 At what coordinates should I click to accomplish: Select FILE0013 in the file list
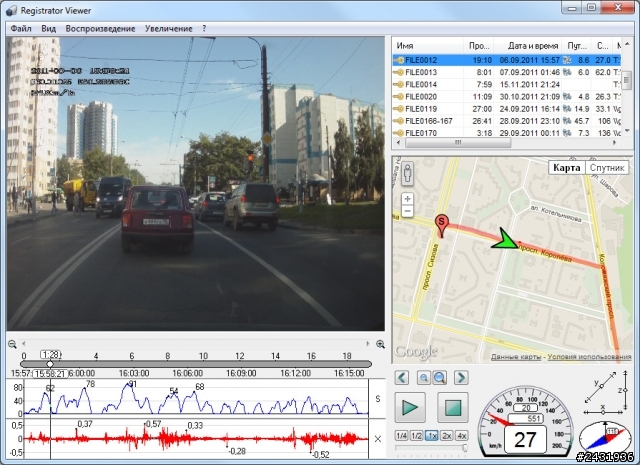(x=507, y=72)
